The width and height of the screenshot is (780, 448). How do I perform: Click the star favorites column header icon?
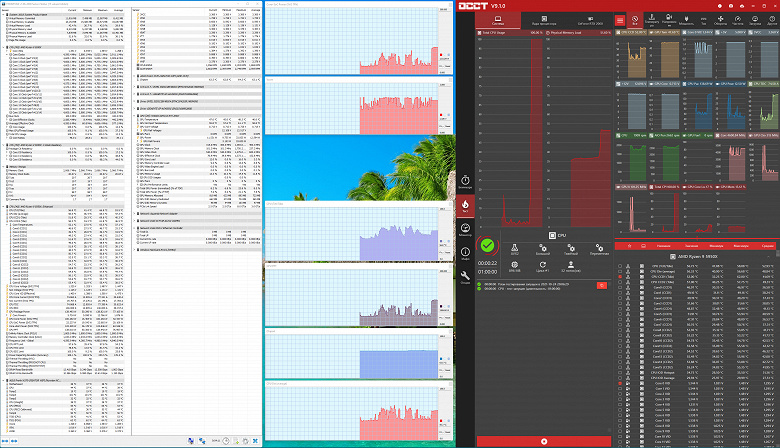click(x=629, y=246)
